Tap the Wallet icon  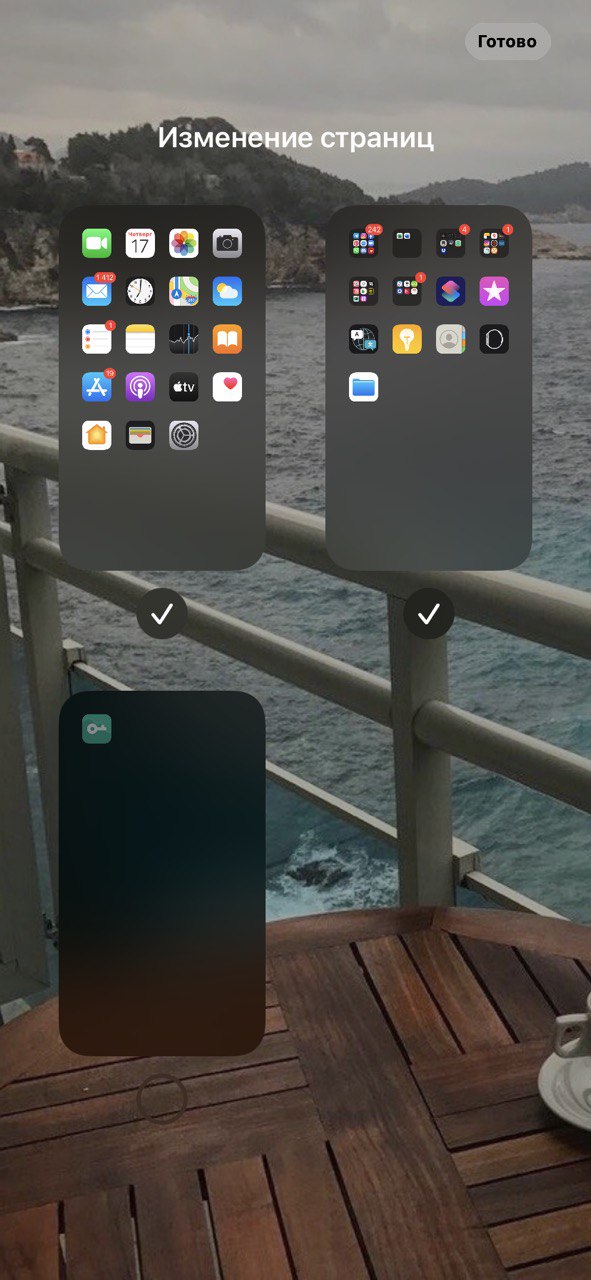pyautogui.click(x=140, y=435)
